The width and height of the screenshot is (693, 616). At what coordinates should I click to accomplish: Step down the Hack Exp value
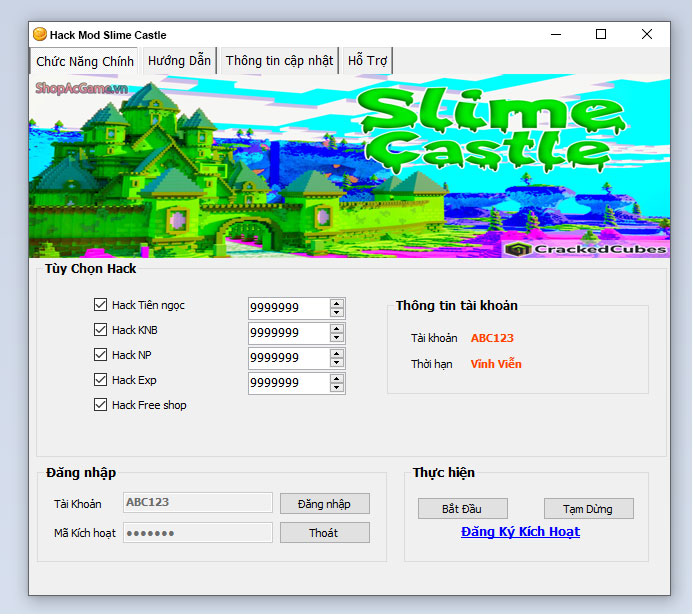coord(337,388)
